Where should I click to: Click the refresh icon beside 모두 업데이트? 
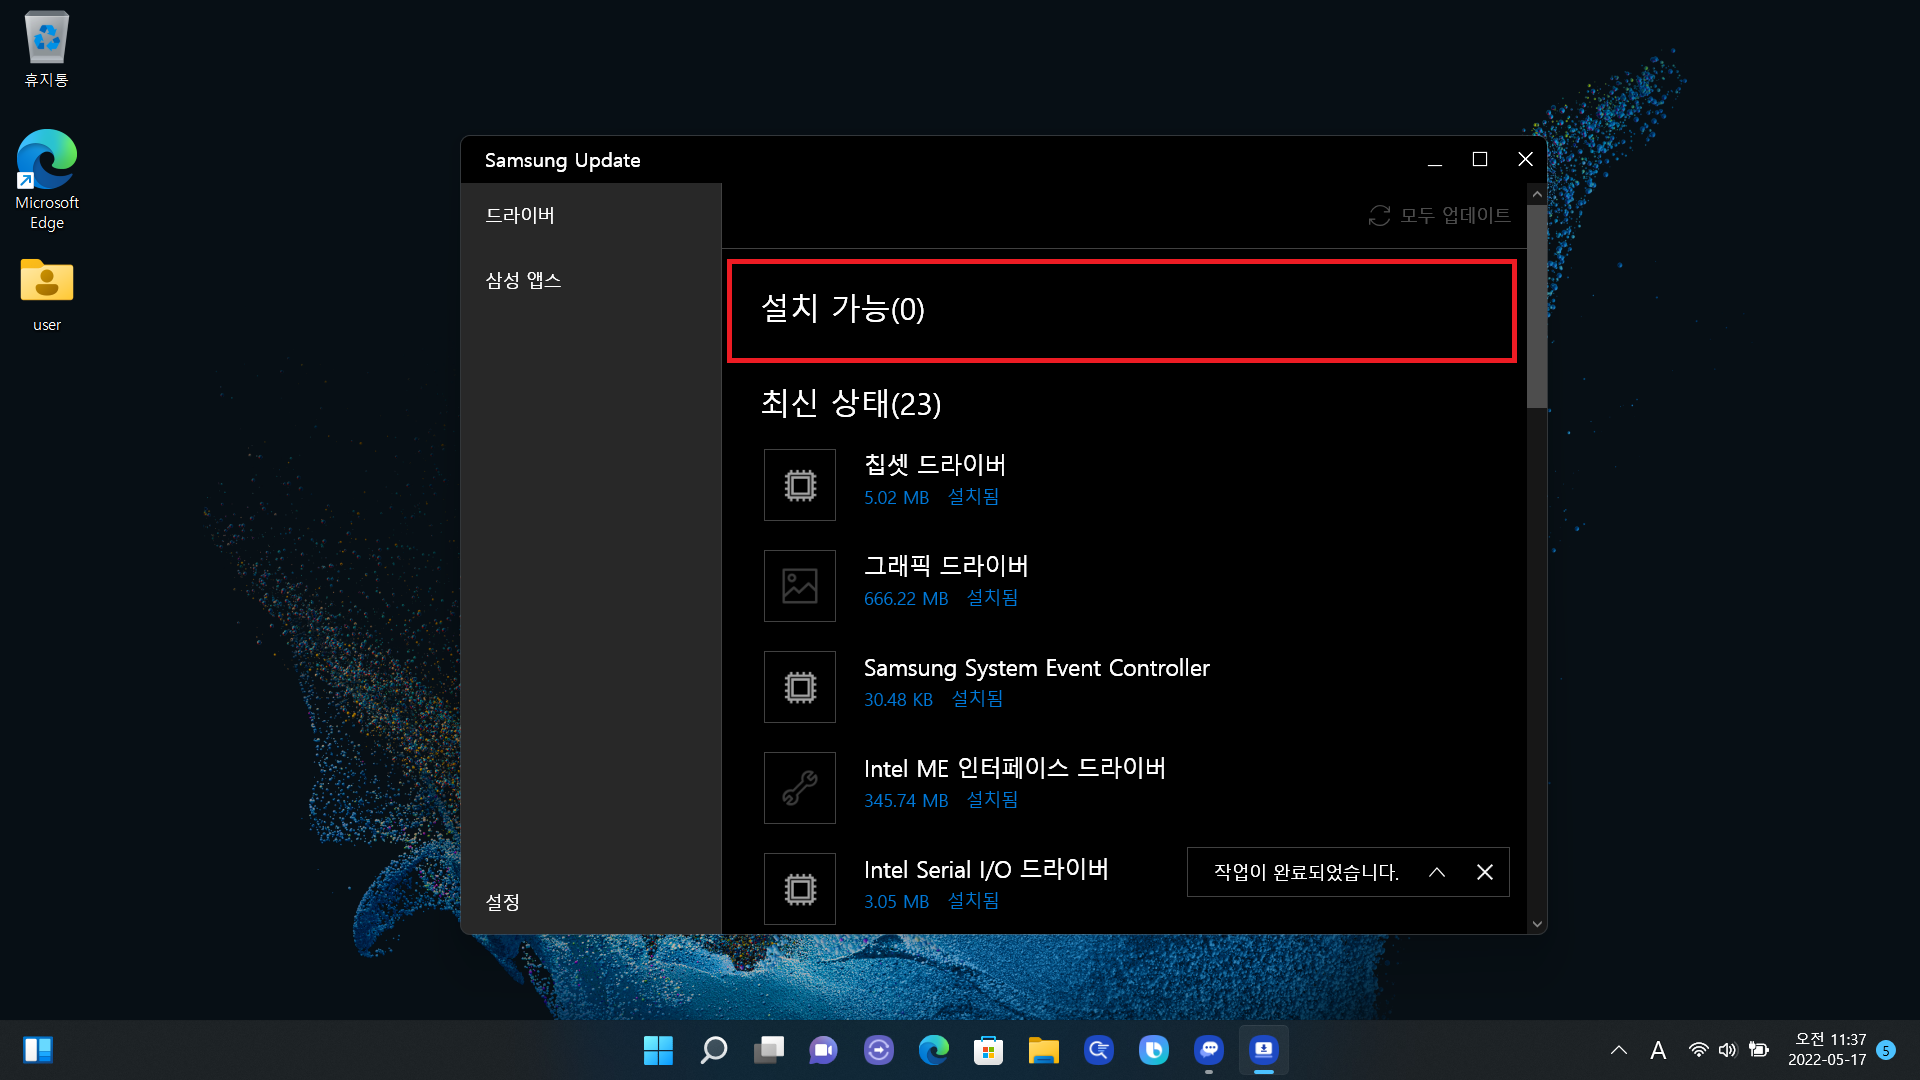[x=1379, y=216]
